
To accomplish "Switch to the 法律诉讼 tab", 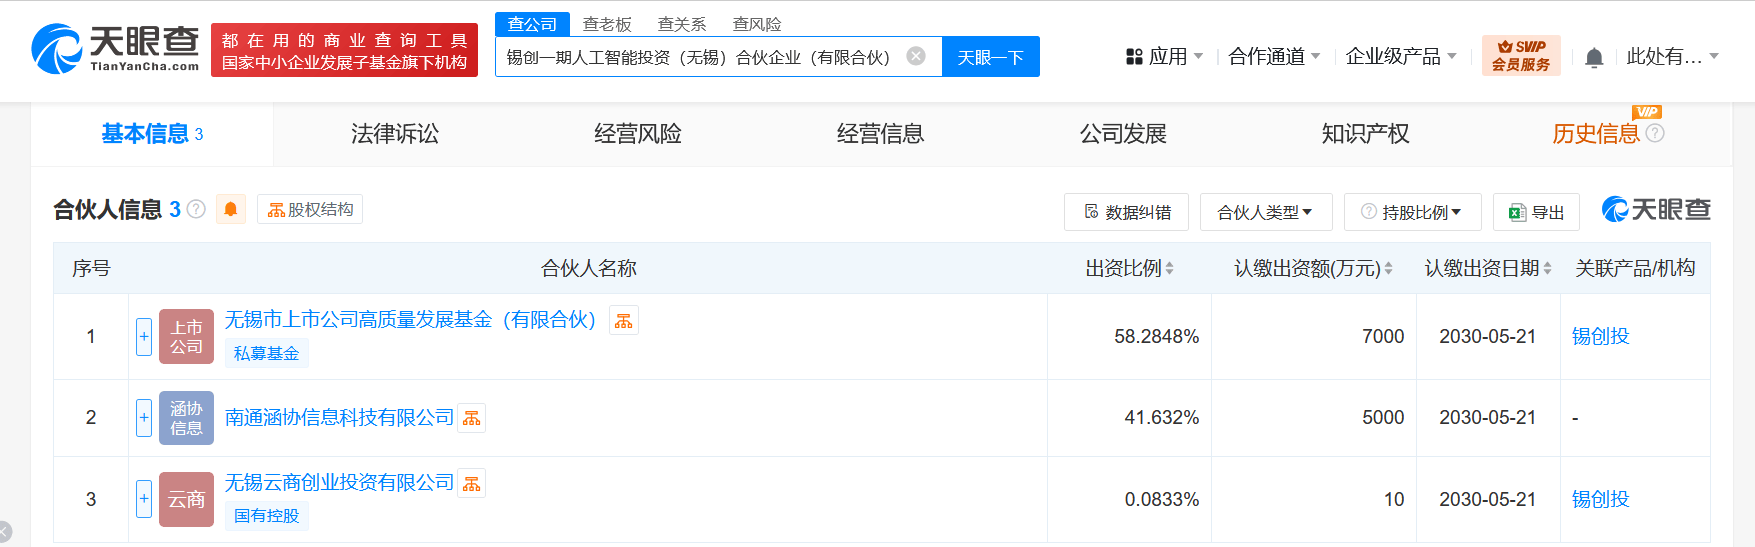I will pos(395,134).
